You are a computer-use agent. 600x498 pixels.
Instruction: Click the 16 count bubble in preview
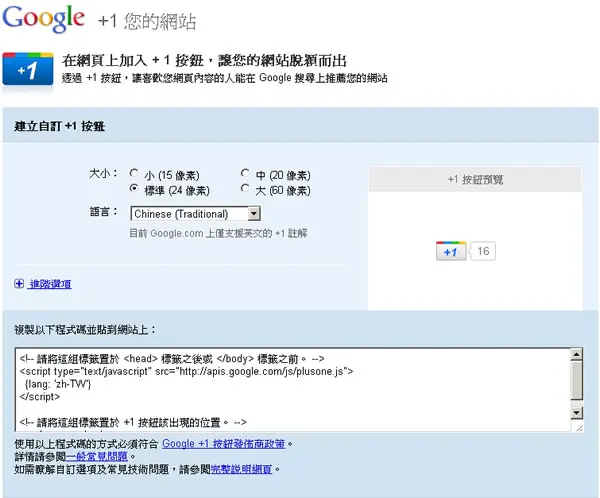[483, 251]
